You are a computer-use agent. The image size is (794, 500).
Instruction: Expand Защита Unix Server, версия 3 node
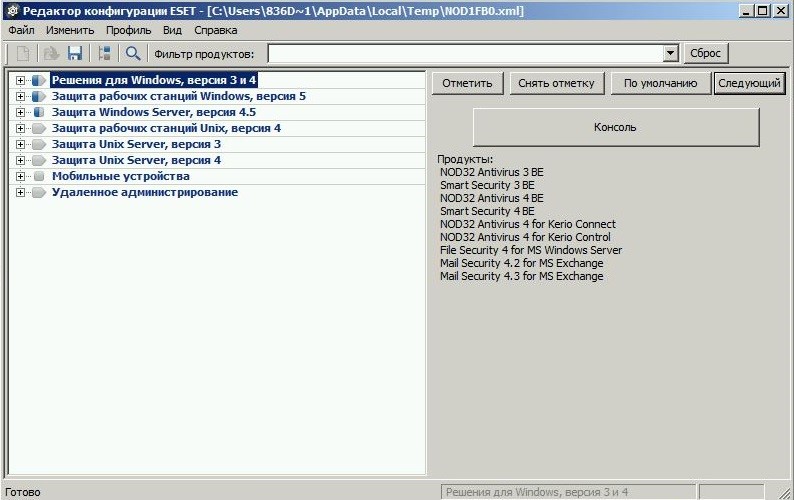tap(20, 144)
